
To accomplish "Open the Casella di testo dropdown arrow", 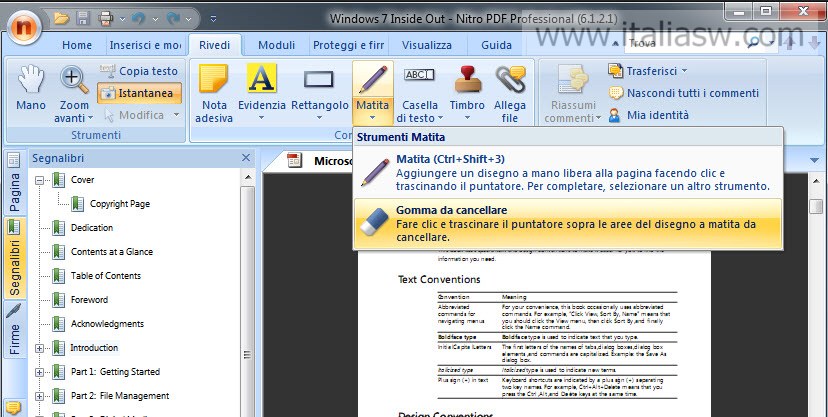I will [440, 118].
